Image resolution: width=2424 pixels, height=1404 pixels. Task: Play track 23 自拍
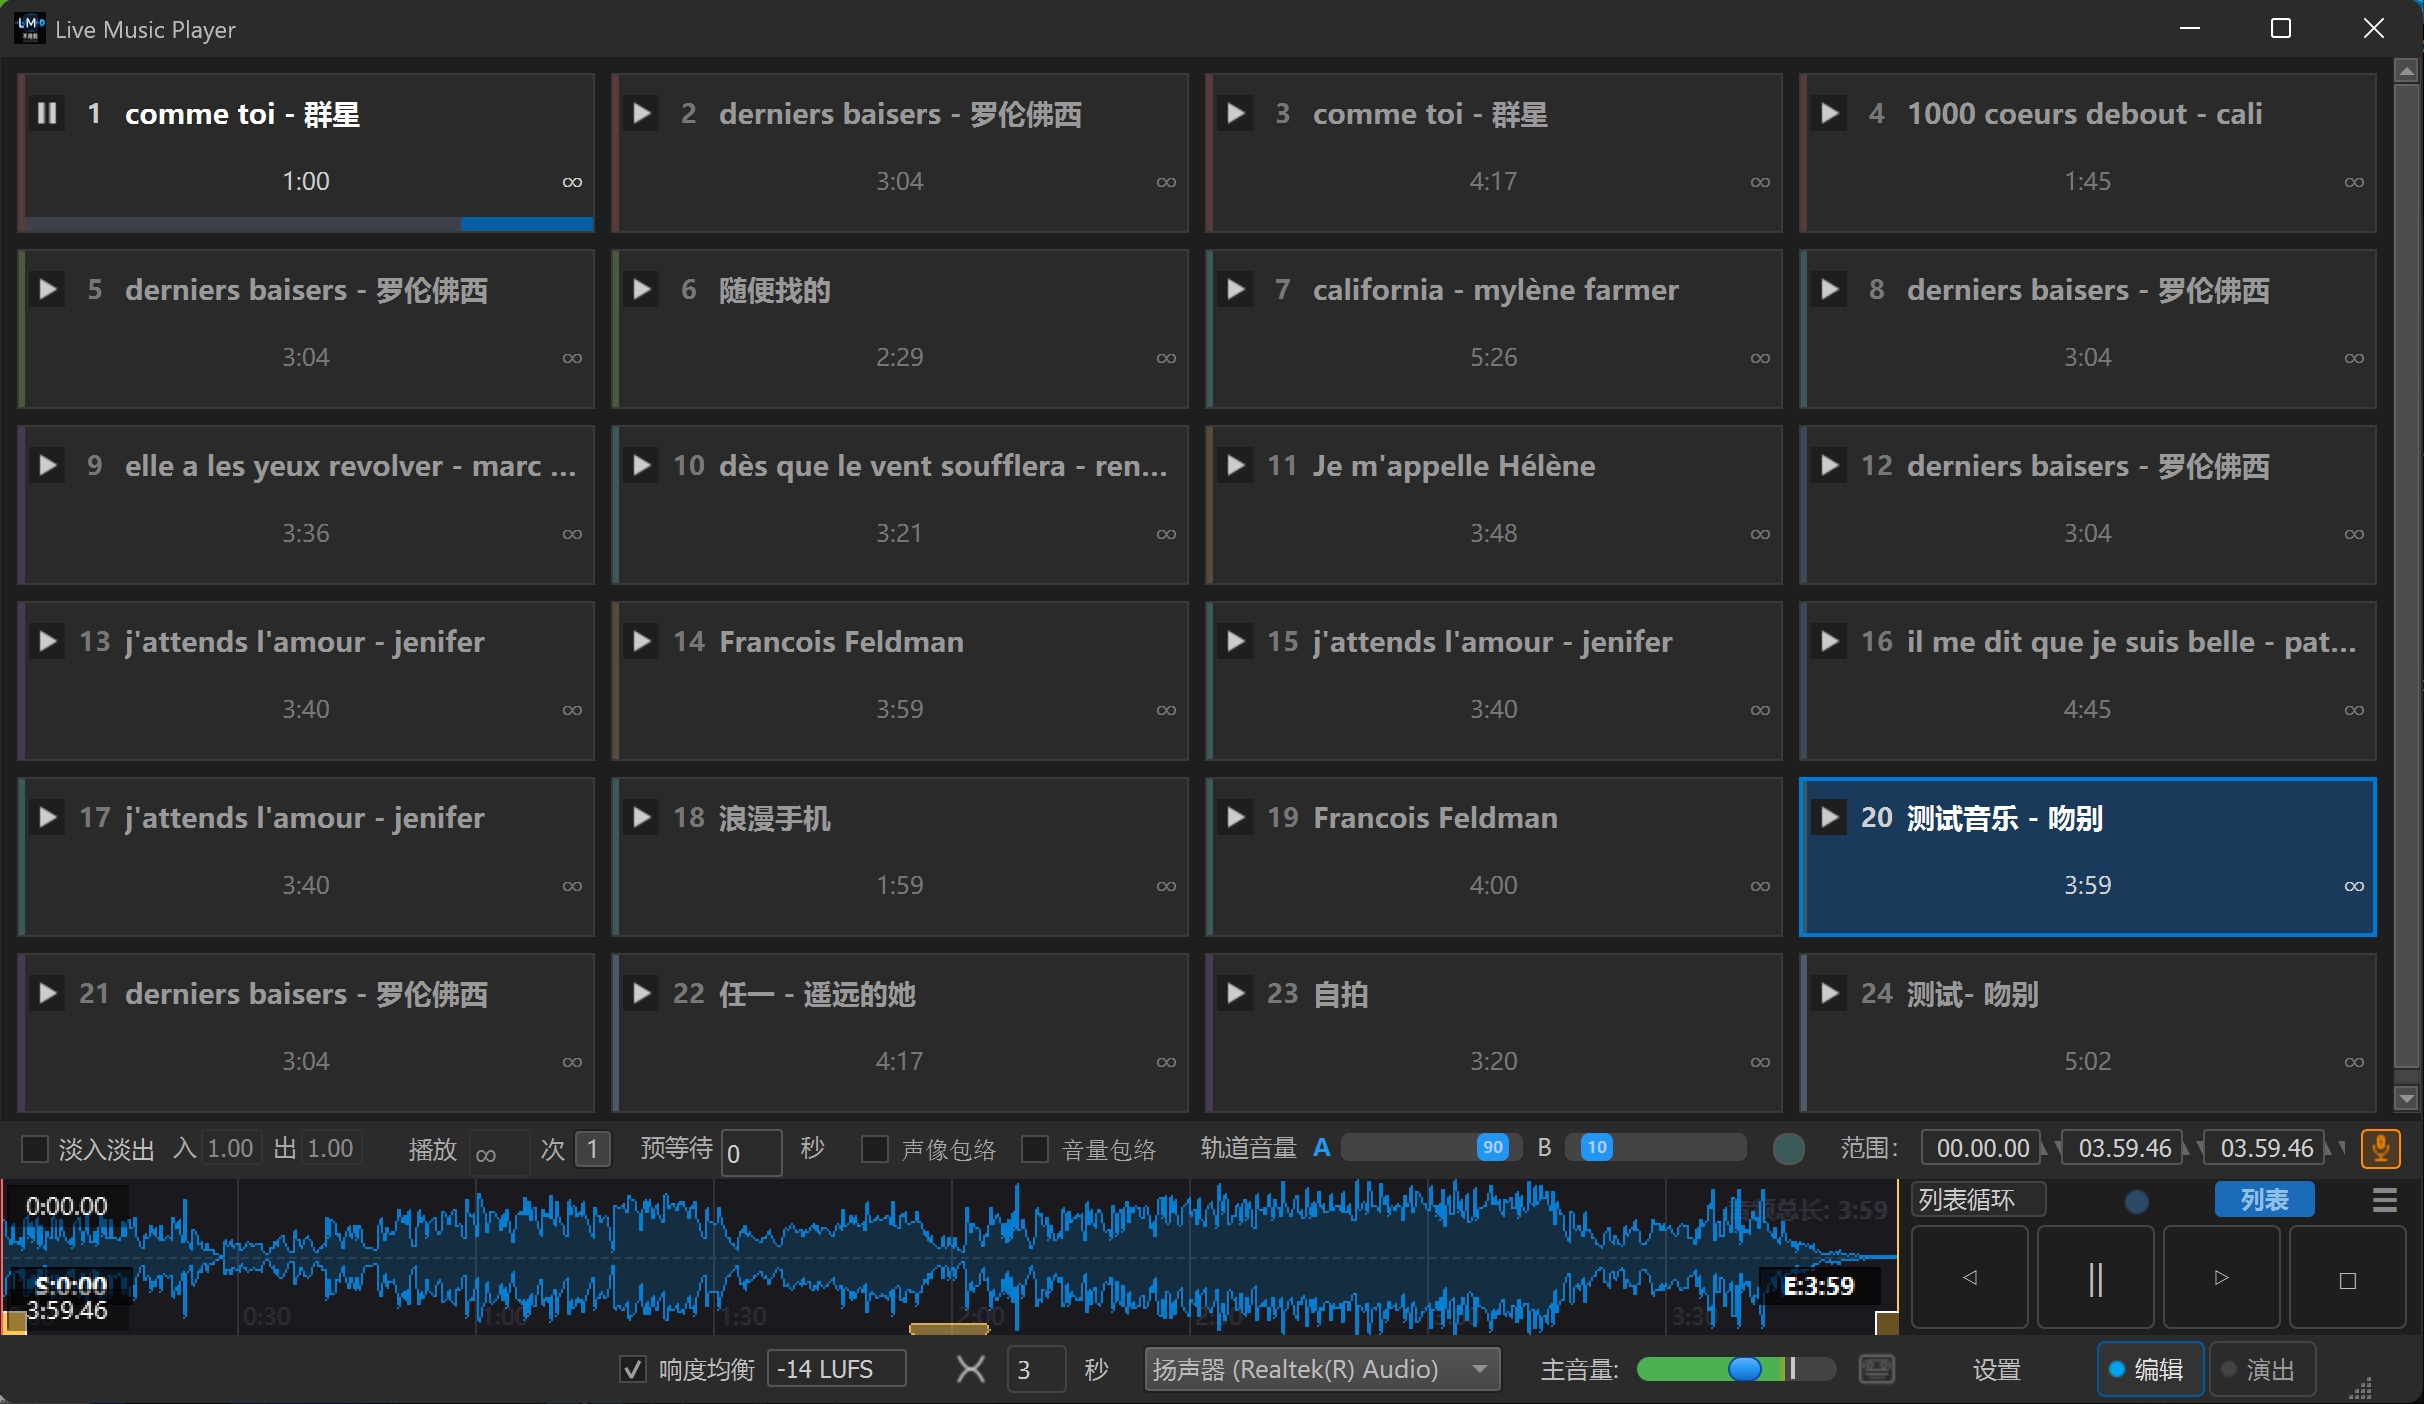(1236, 993)
